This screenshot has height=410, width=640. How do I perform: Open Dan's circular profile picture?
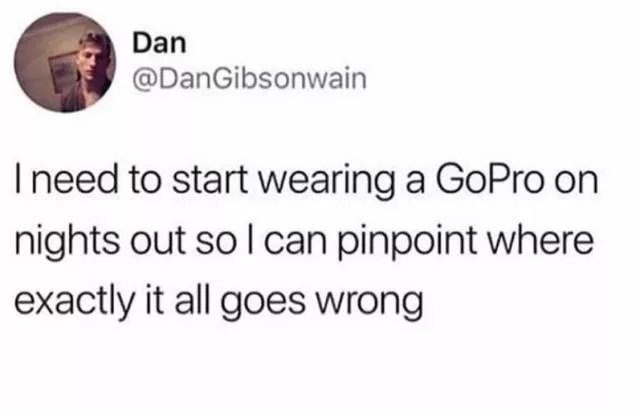(x=65, y=62)
